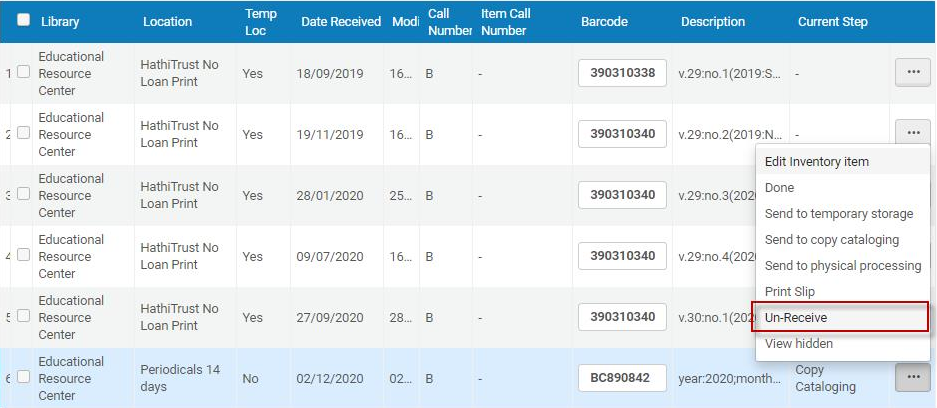Screen dimensions: 937x408
Task: Check row 1 received 18/09/2019
Action: tap(23, 72)
